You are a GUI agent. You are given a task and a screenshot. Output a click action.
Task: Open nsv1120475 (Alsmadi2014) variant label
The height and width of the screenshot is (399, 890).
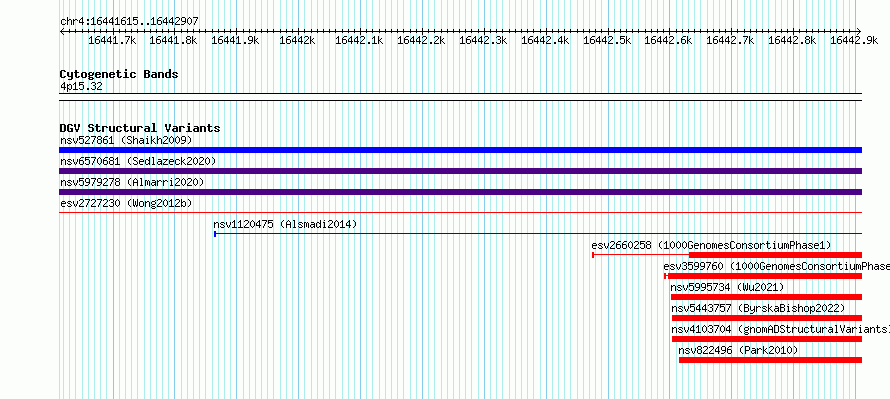tap(286, 224)
